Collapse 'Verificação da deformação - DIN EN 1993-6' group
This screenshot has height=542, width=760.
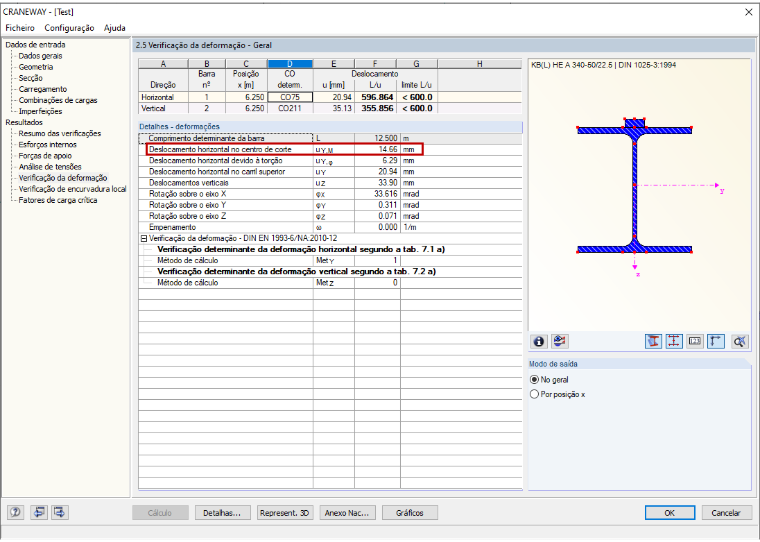144,239
